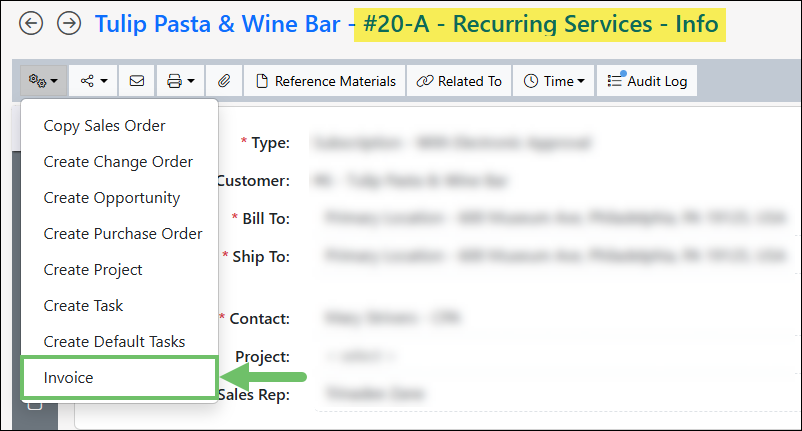The height and width of the screenshot is (431, 802).
Task: Click the Bill To field value
Action: coord(555,218)
